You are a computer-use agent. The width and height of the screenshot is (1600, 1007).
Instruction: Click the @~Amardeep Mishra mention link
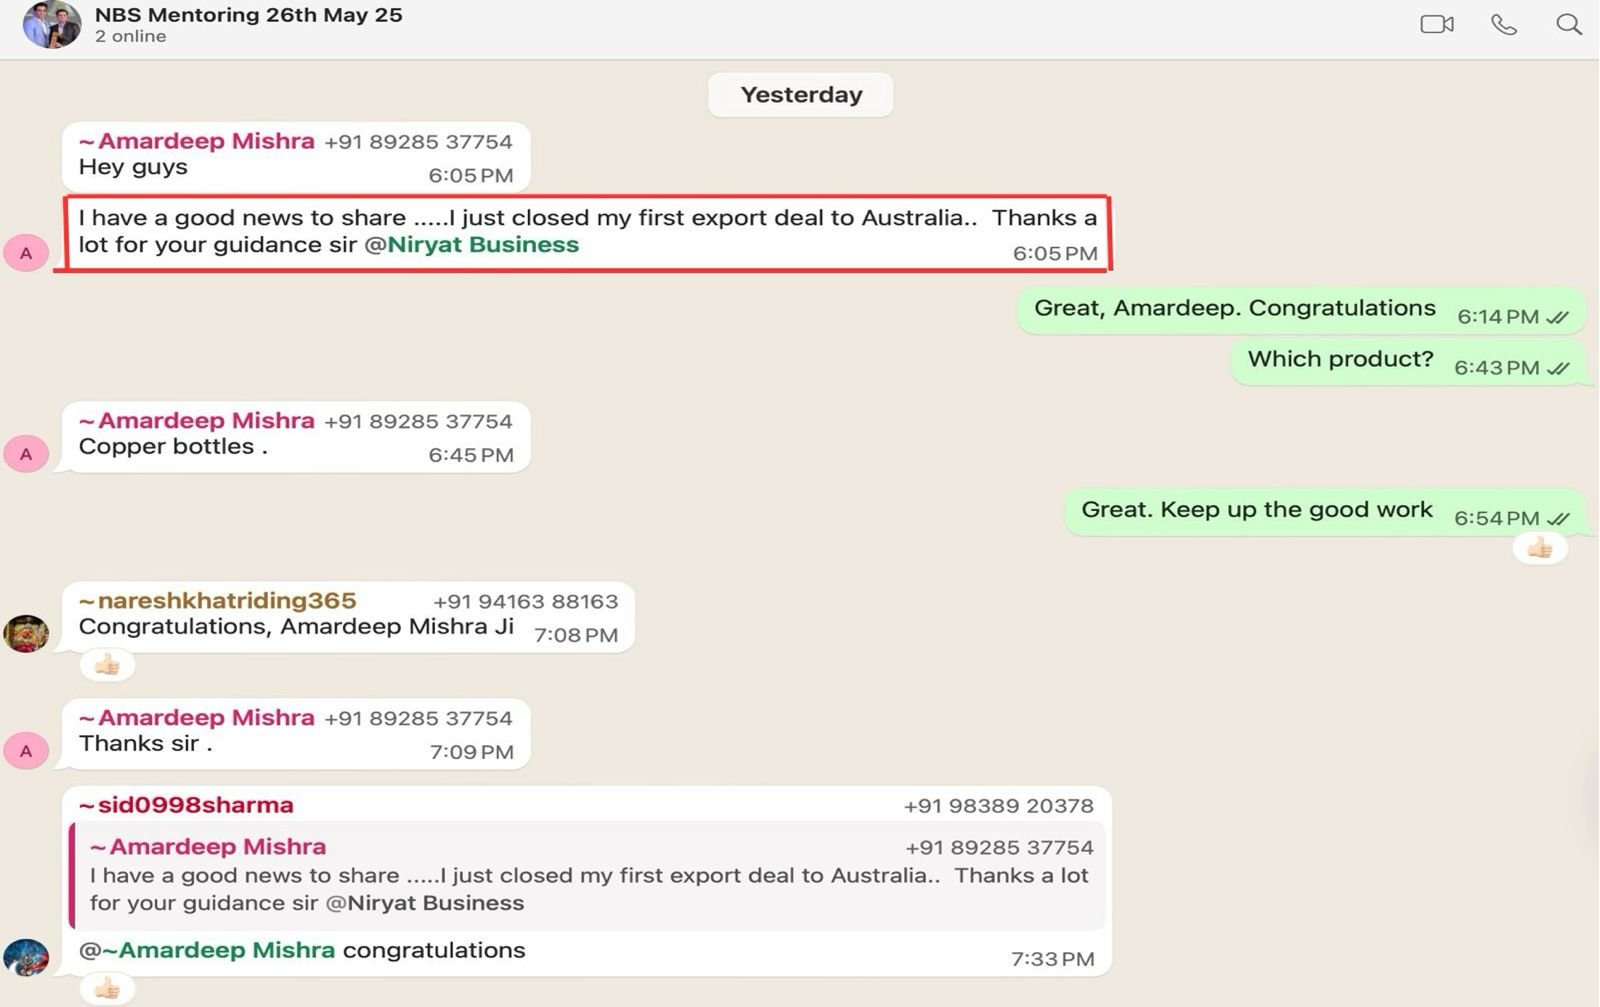click(x=207, y=950)
